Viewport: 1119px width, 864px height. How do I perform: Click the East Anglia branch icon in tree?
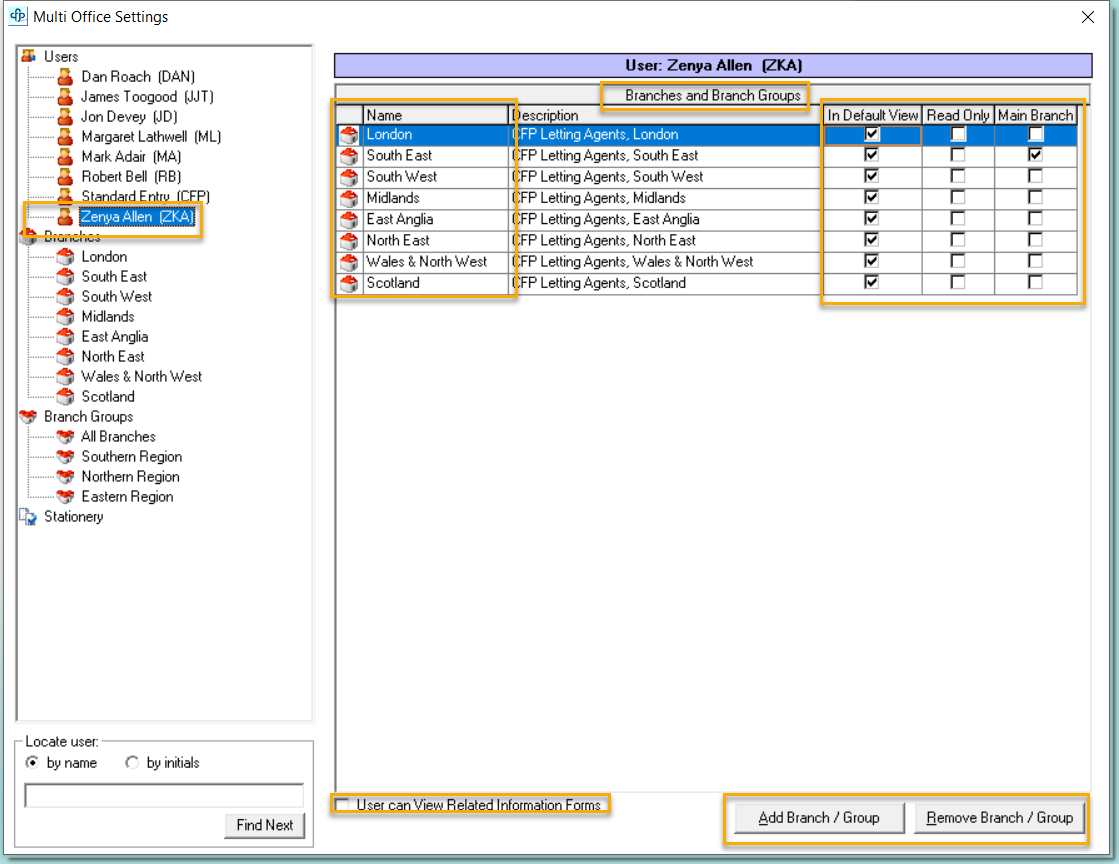click(x=66, y=336)
